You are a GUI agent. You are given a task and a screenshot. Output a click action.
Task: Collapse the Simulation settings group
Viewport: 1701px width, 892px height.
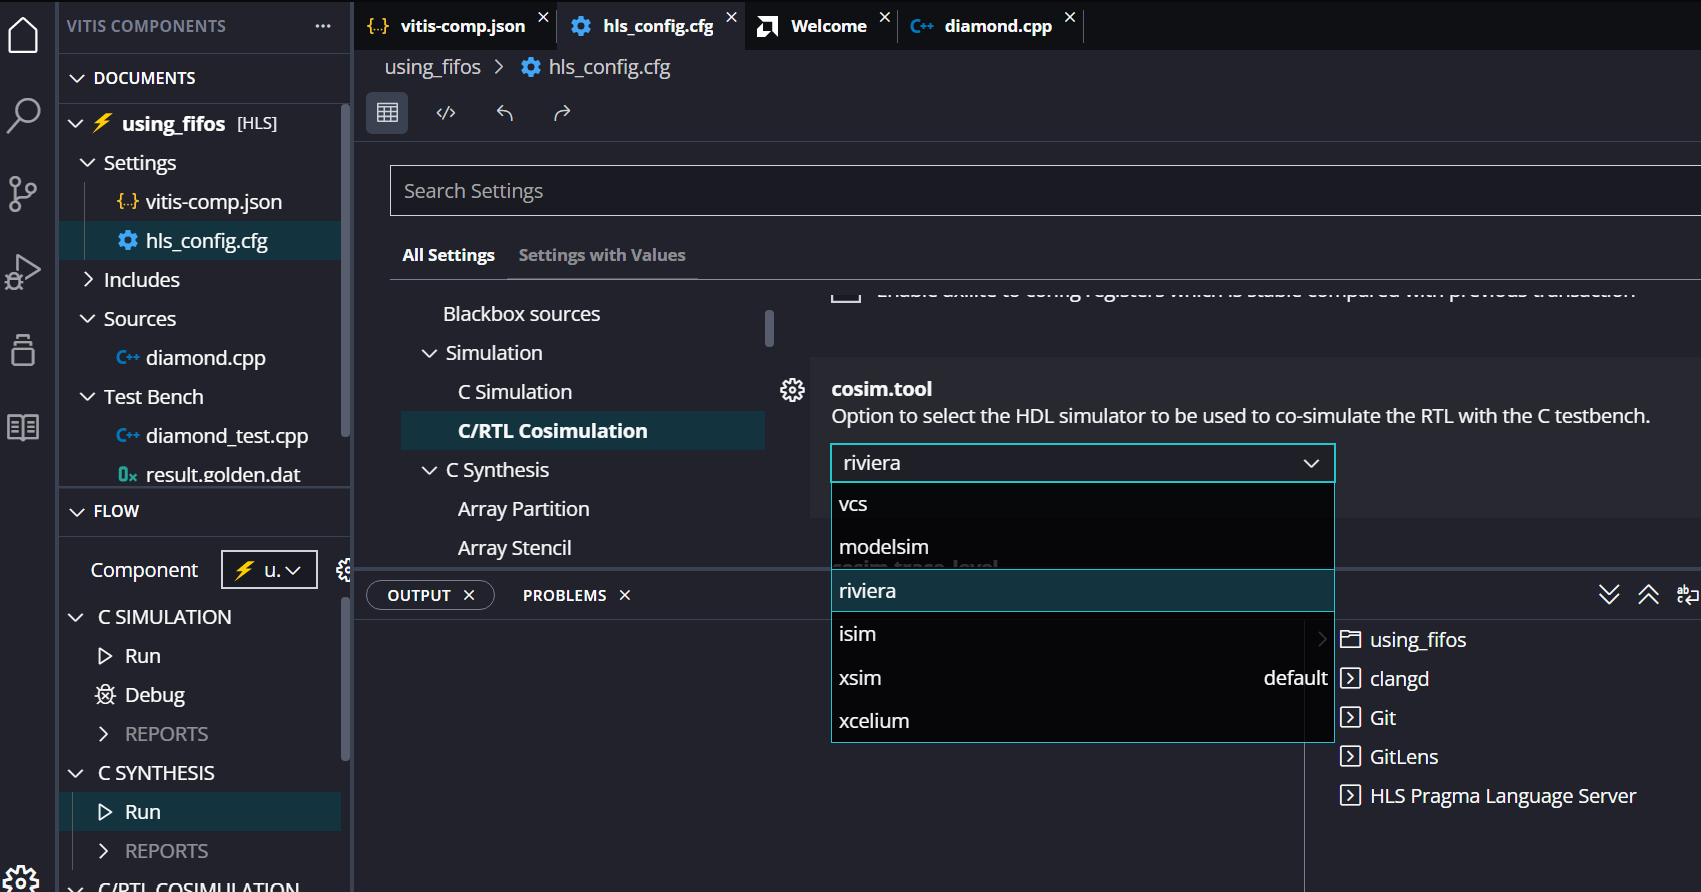coord(430,353)
